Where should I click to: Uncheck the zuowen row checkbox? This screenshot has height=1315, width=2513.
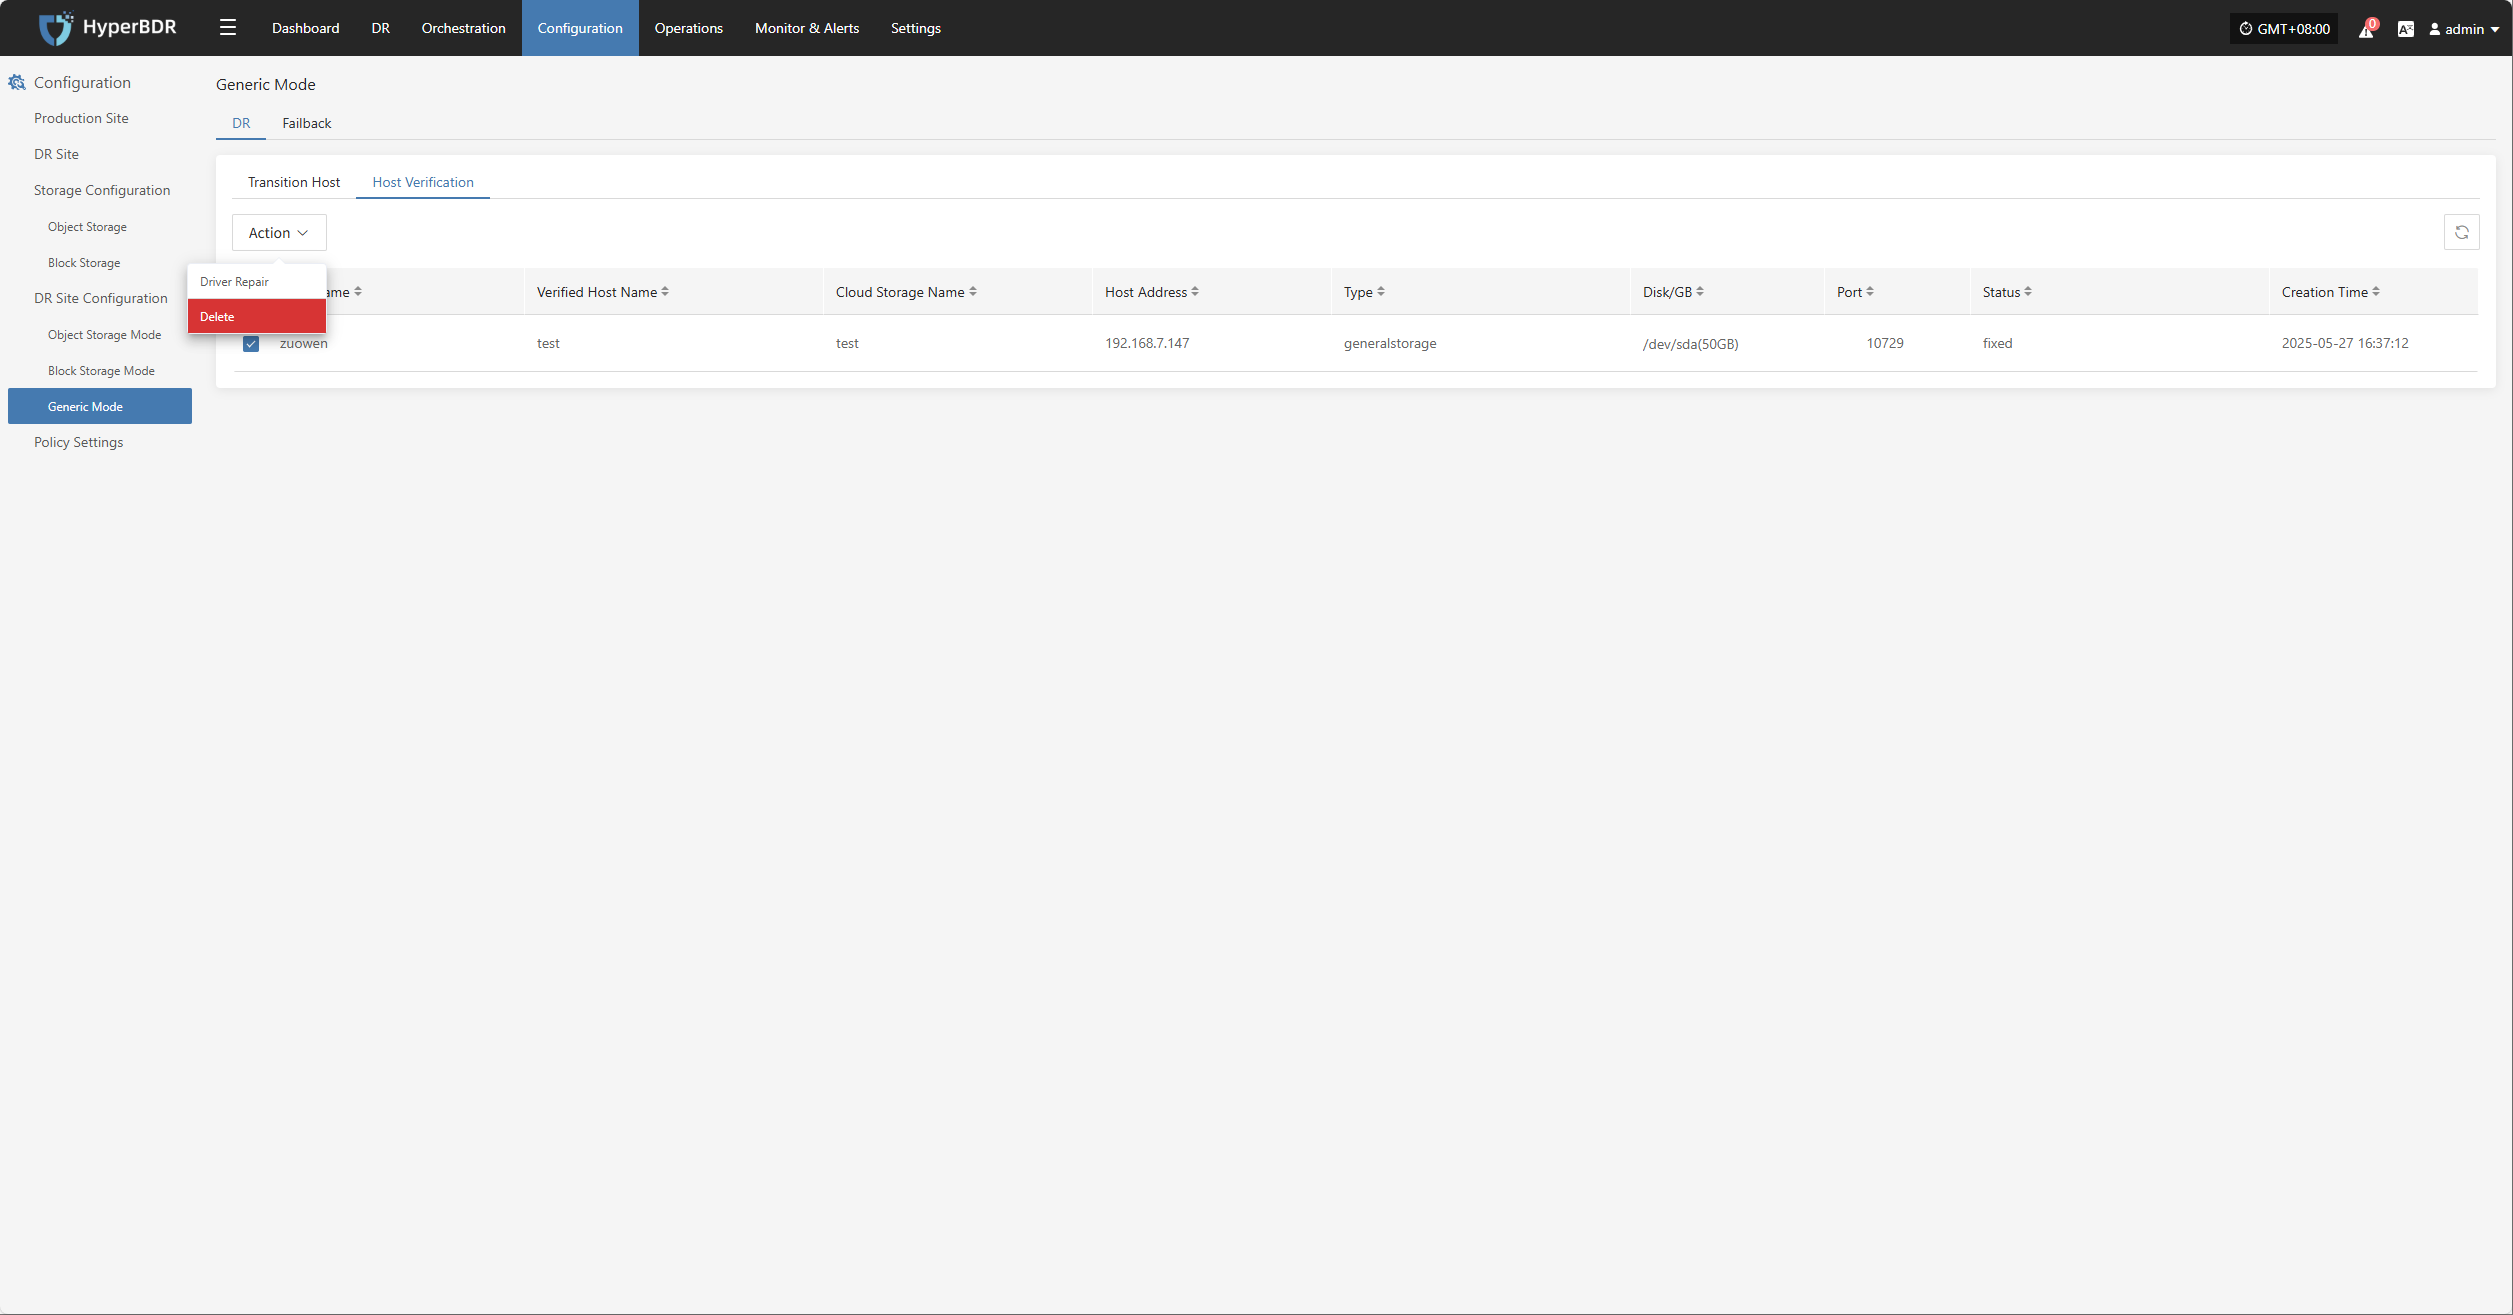coord(251,344)
